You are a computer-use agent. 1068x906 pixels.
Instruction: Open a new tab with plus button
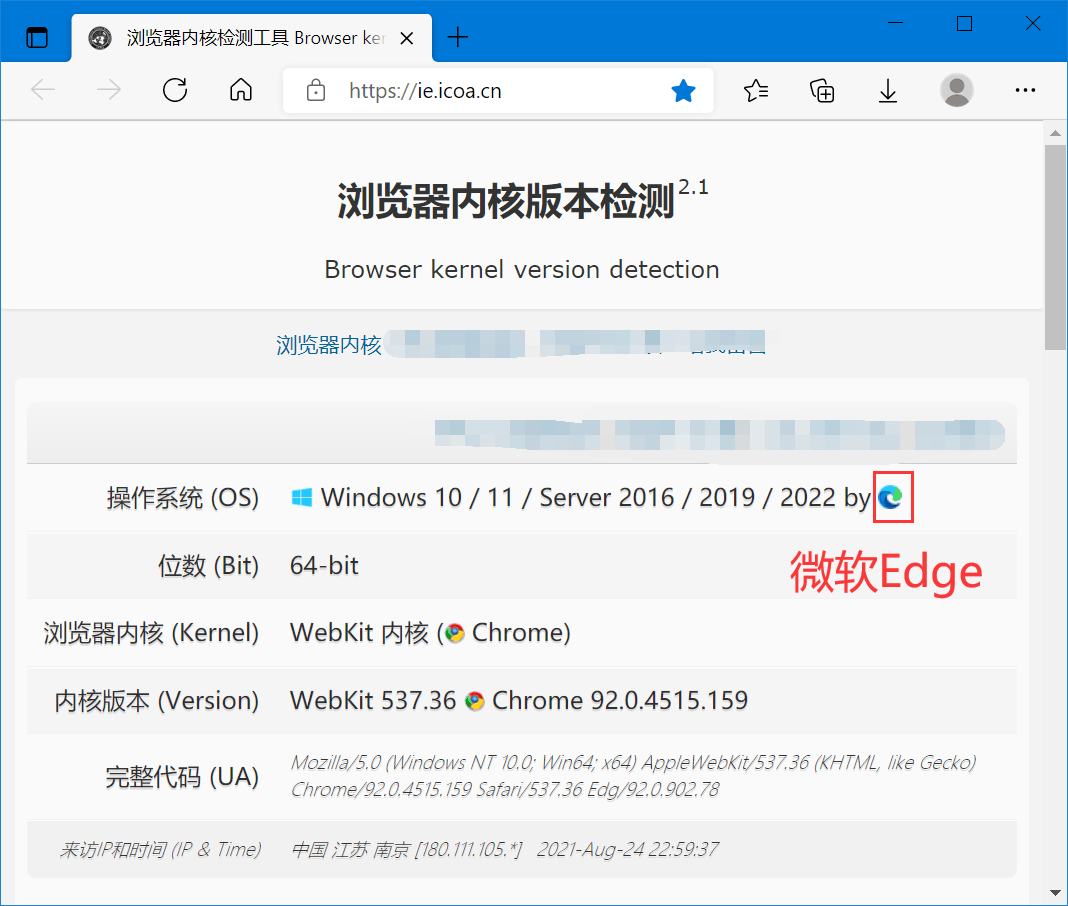click(458, 37)
